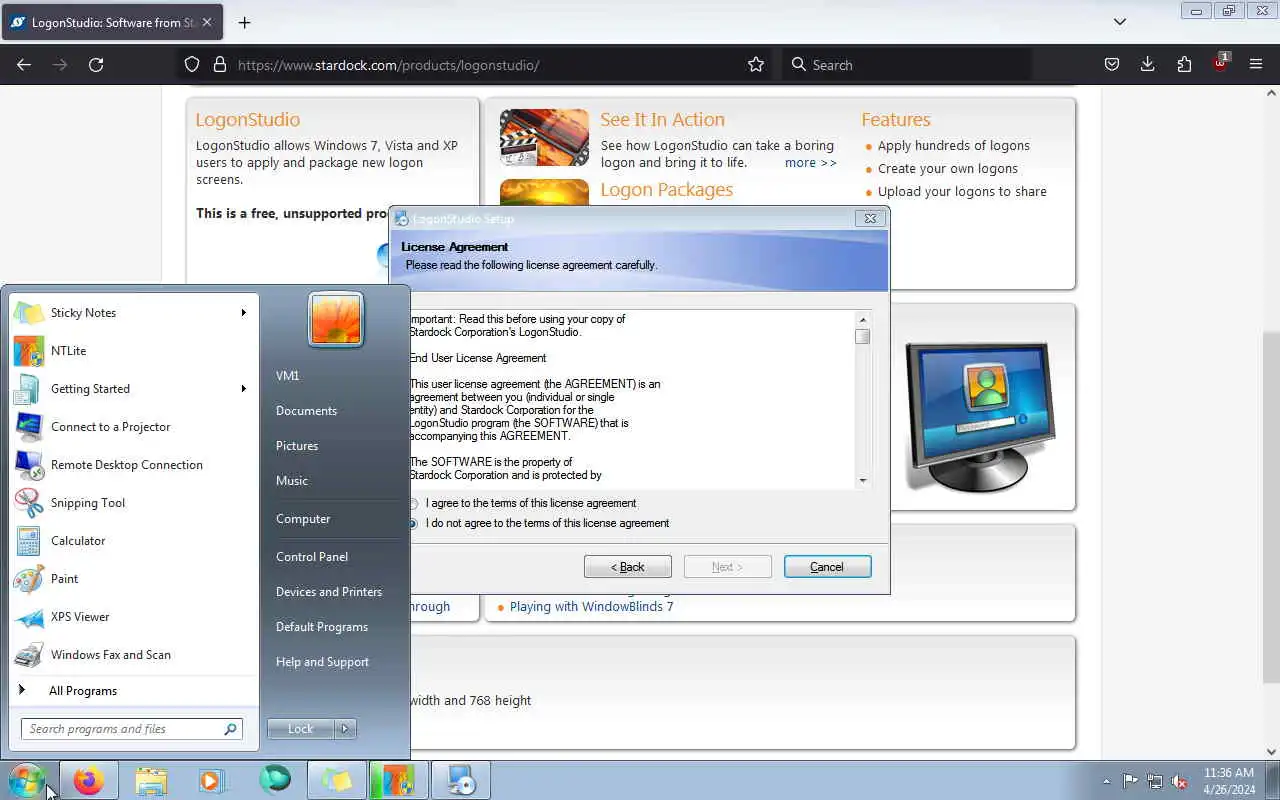Open shutdown options arrow next to Lock
This screenshot has height=800, width=1280.
coord(345,729)
